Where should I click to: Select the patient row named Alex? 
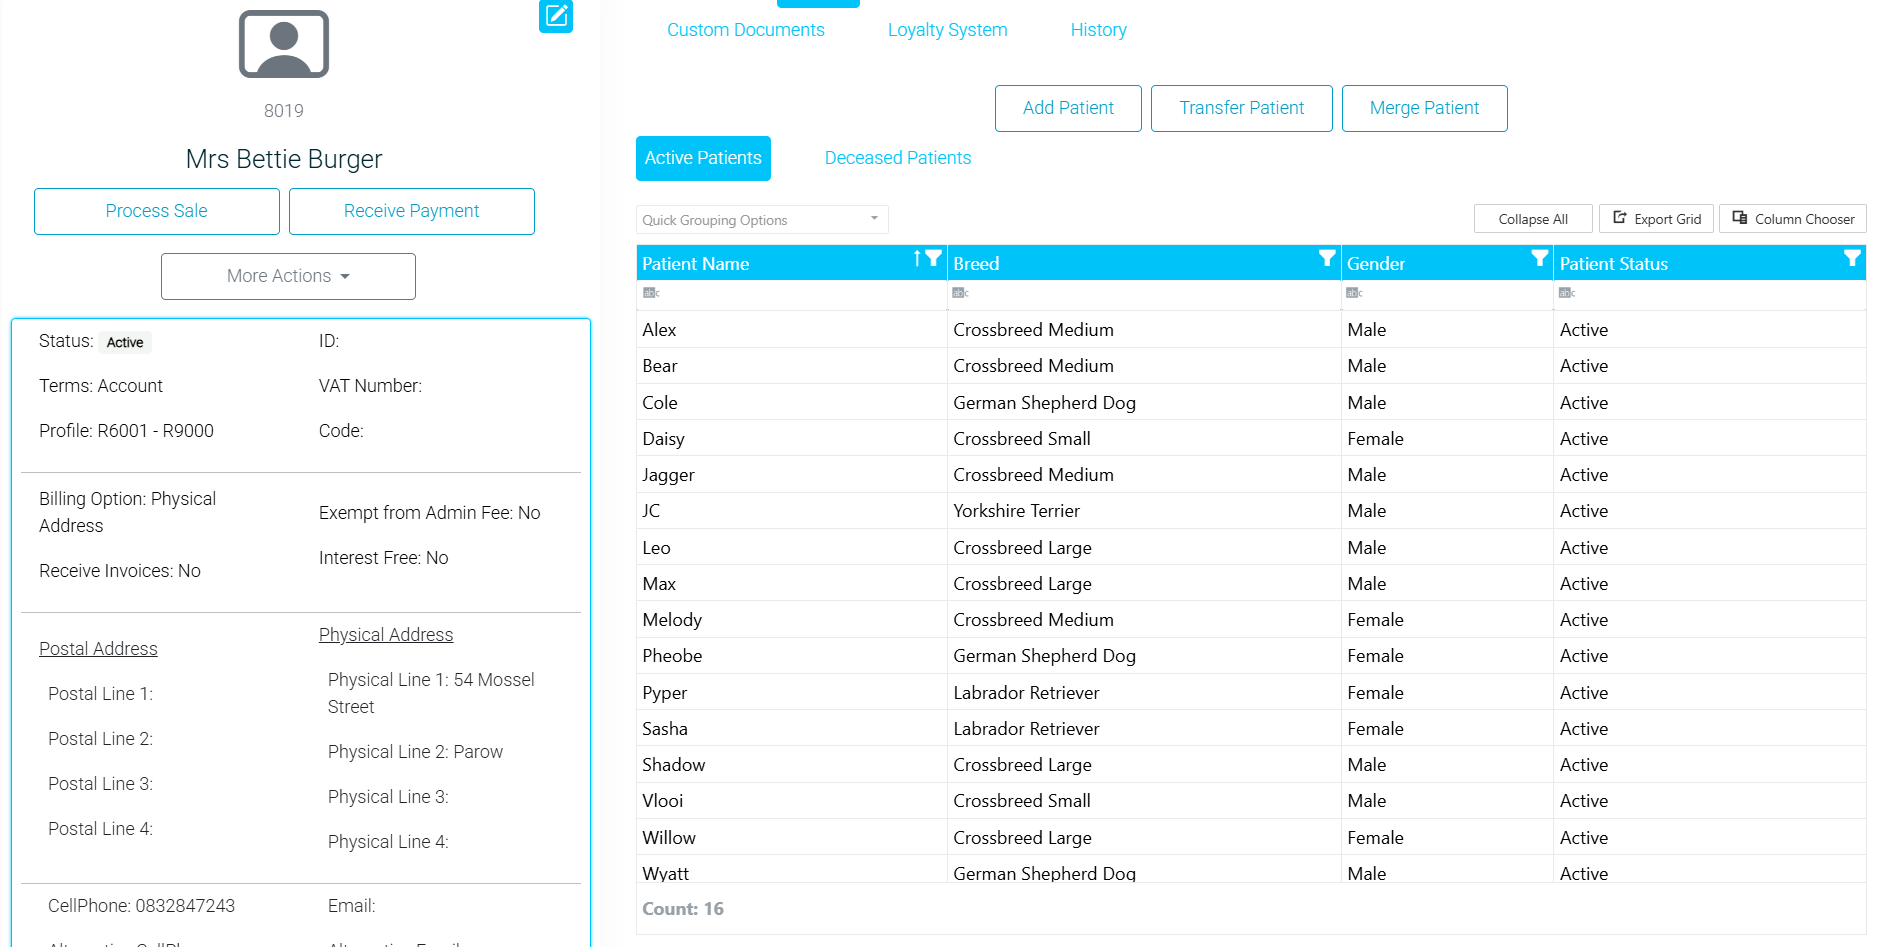click(1251, 330)
